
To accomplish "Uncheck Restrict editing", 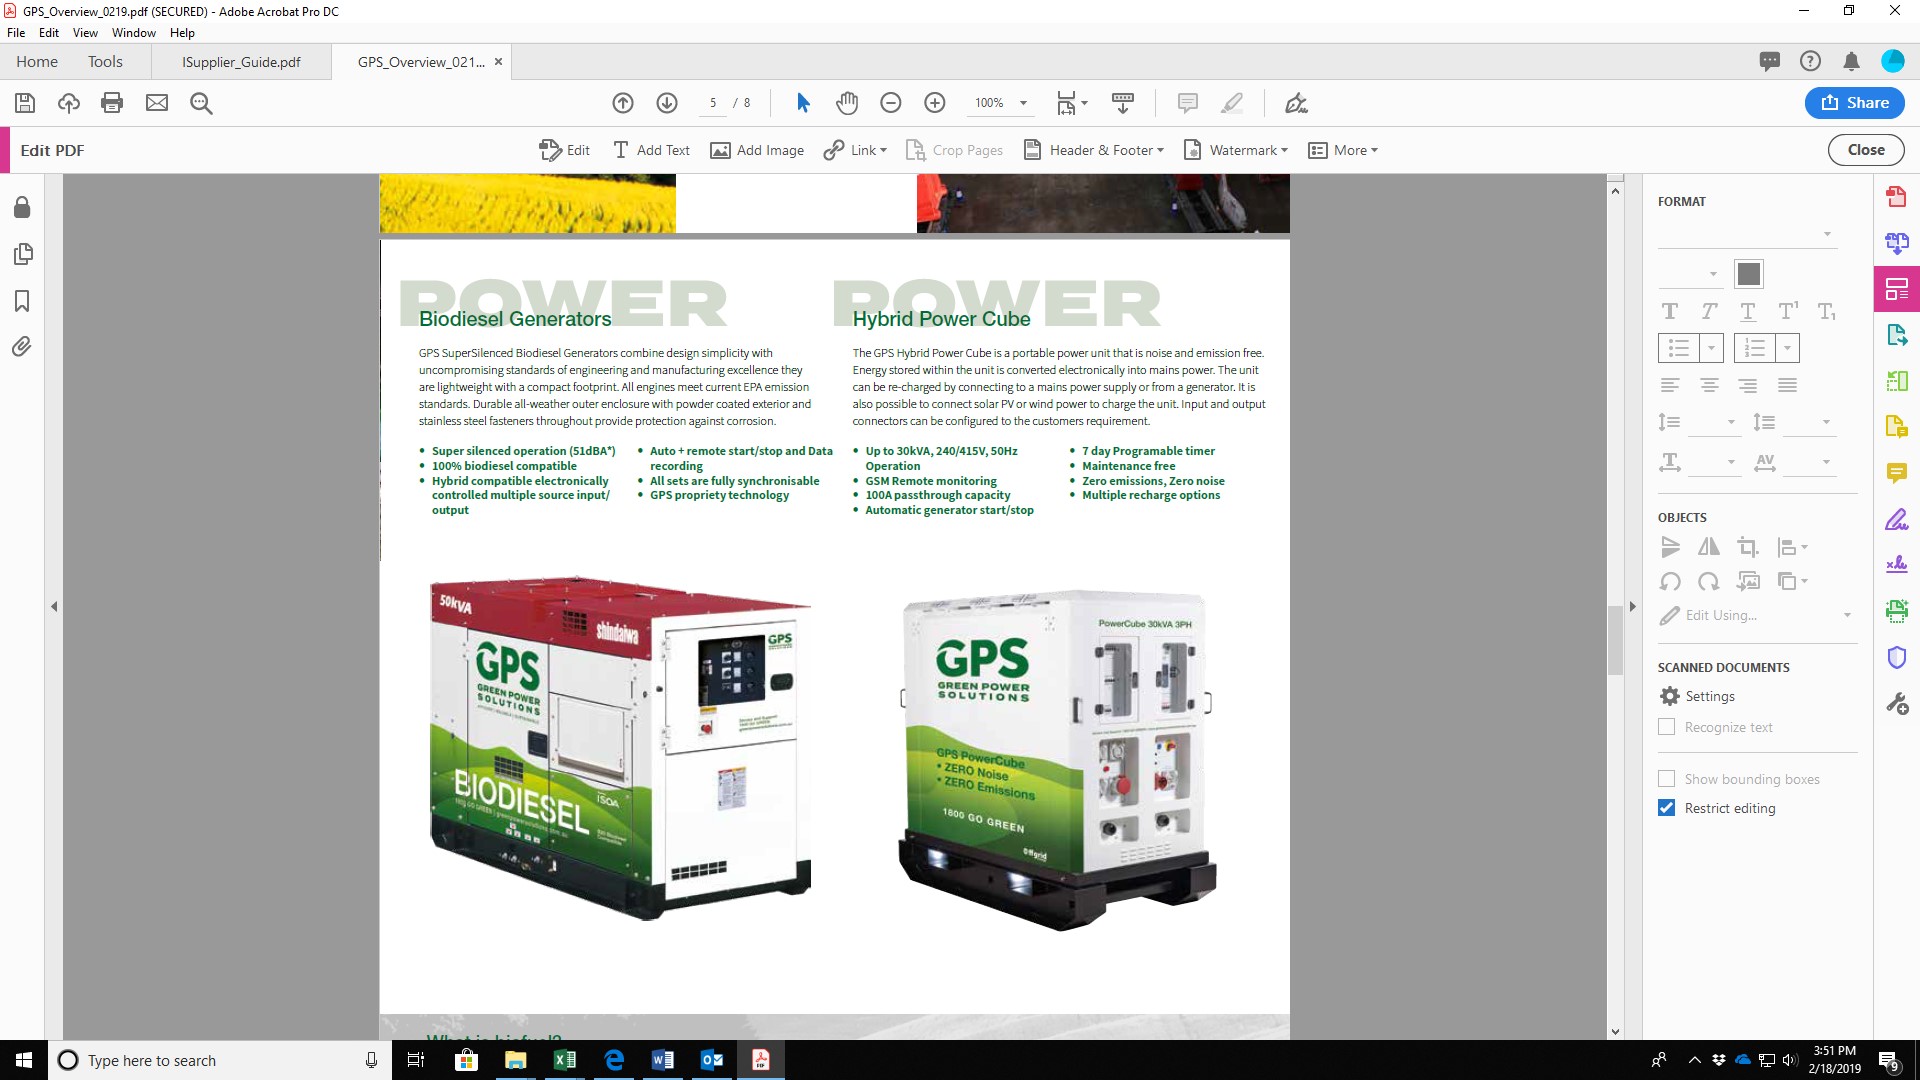I will pyautogui.click(x=1666, y=808).
